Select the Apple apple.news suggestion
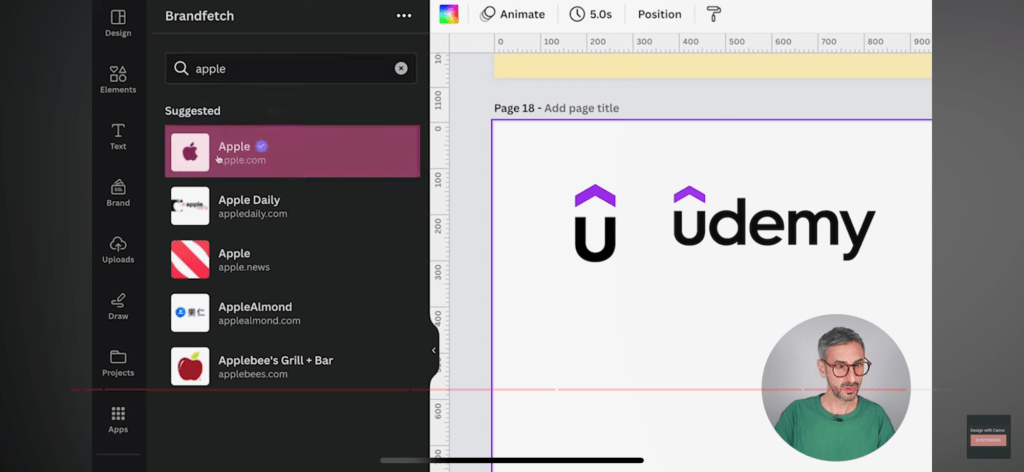This screenshot has height=472, width=1024. pyautogui.click(x=292, y=259)
